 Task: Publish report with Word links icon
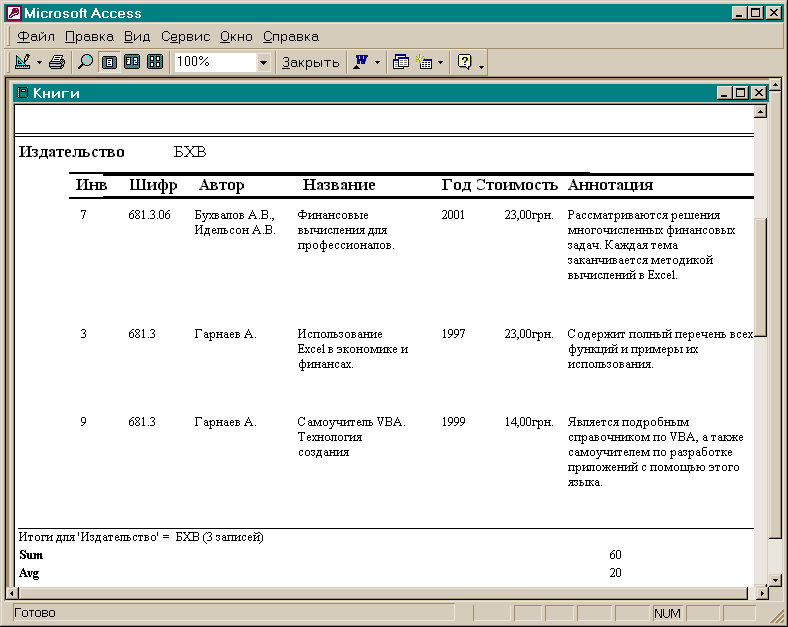pyautogui.click(x=361, y=62)
